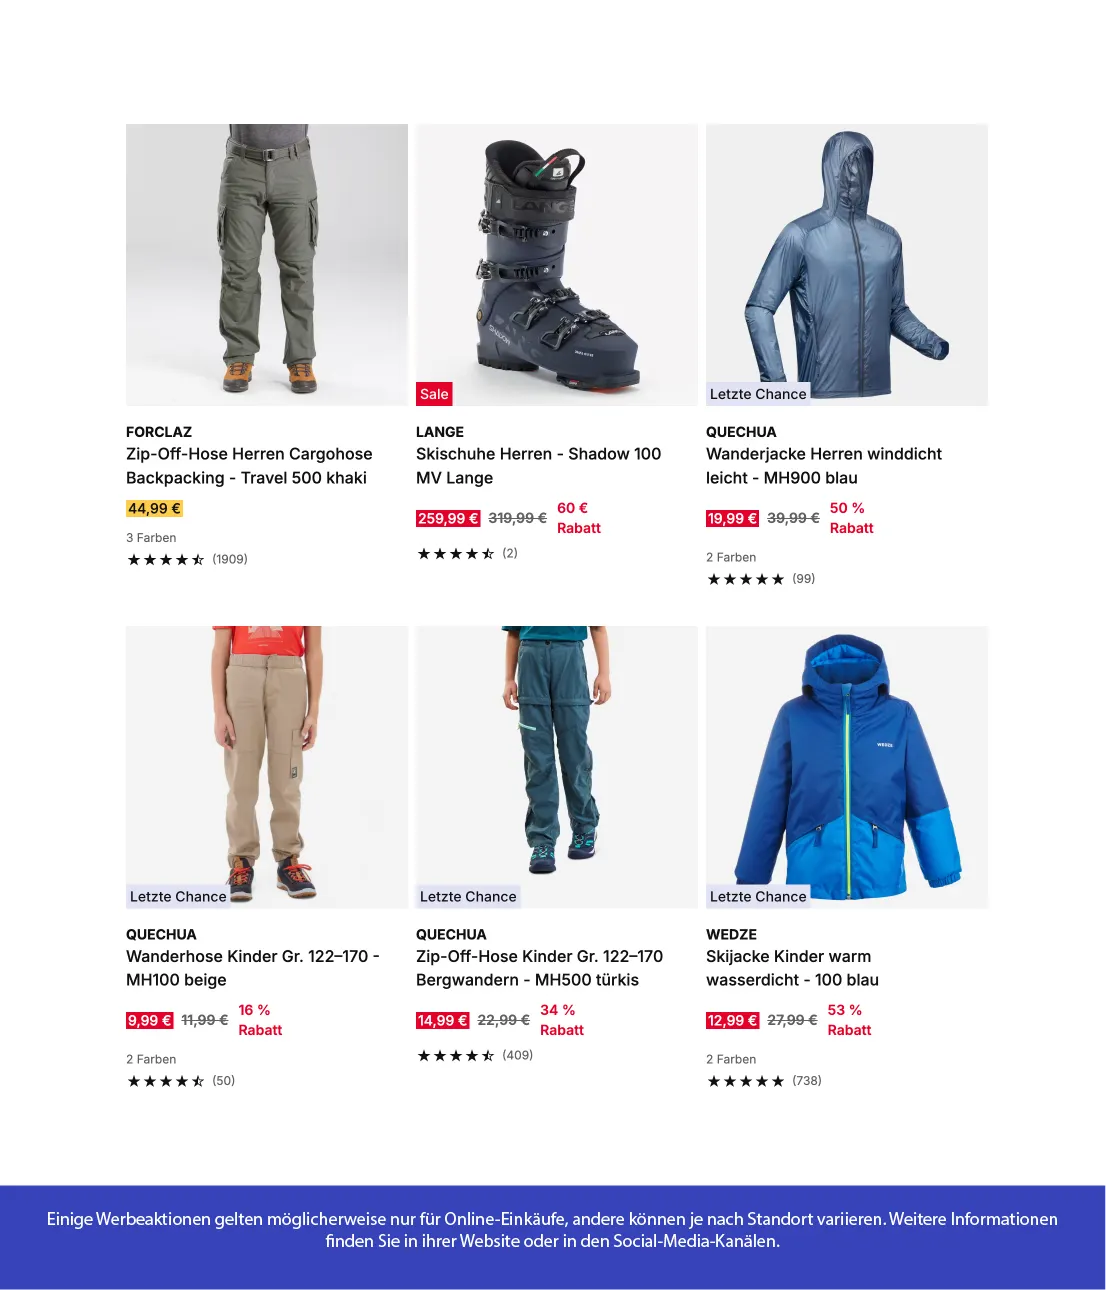The height and width of the screenshot is (1290, 1106).
Task: Click the 259,99 € red sale price
Action: [448, 518]
